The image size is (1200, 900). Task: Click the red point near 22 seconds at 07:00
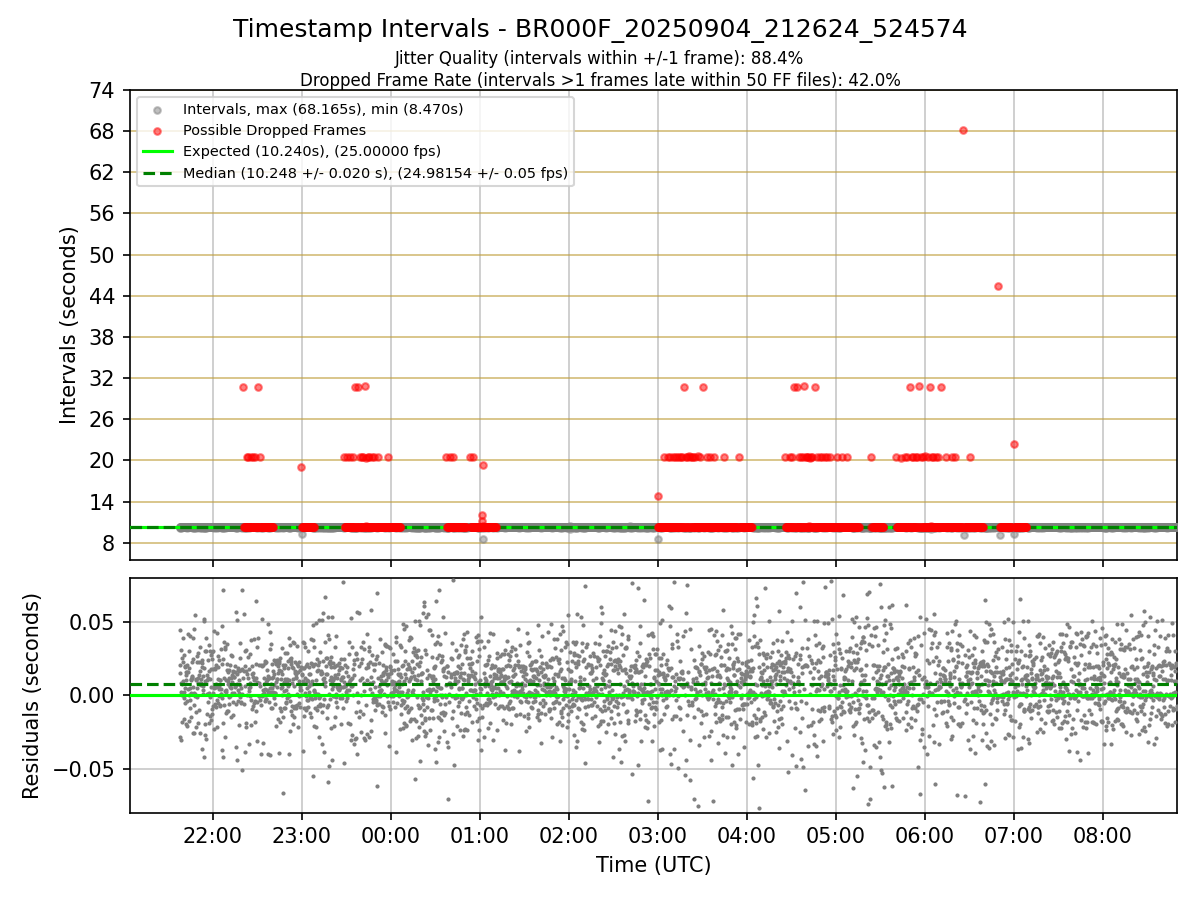1014,444
